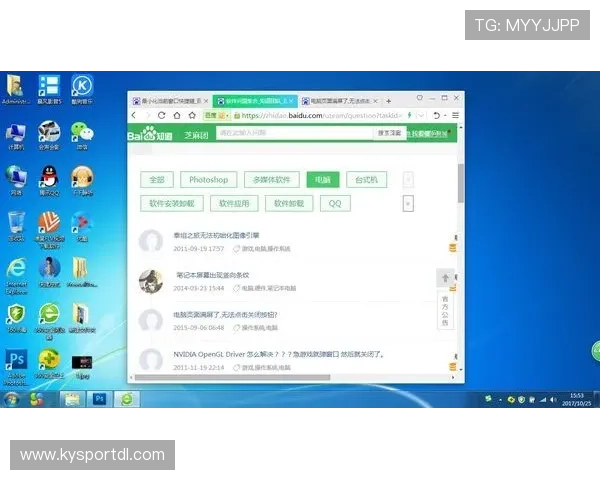Open the Kugou music K desktop icon

[x=82, y=89]
